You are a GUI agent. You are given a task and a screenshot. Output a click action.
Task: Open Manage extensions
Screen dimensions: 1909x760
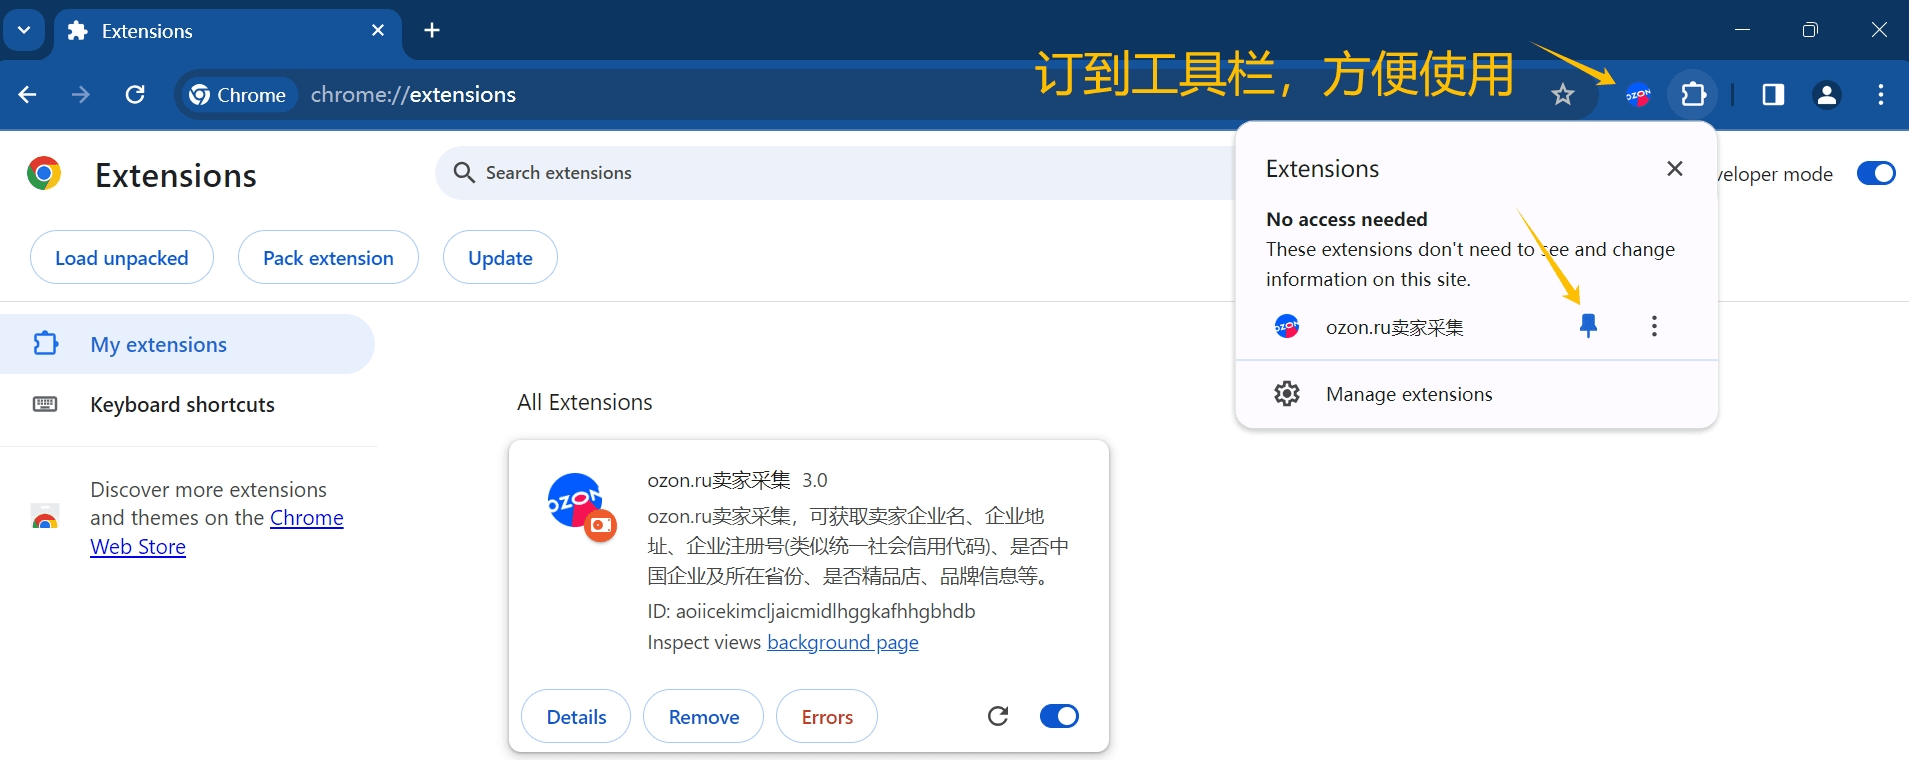1476,394
